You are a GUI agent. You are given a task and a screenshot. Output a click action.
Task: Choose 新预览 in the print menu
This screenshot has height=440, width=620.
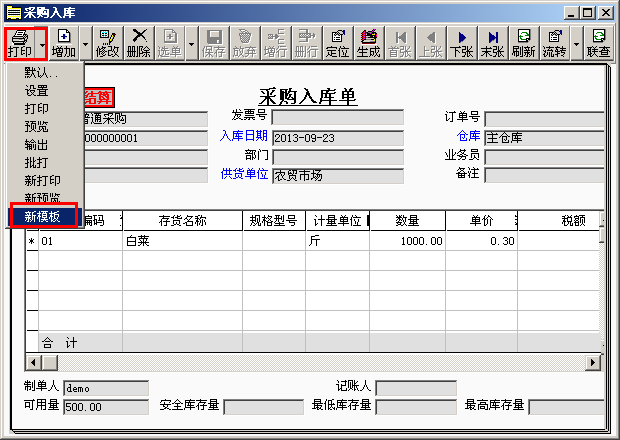[45, 198]
